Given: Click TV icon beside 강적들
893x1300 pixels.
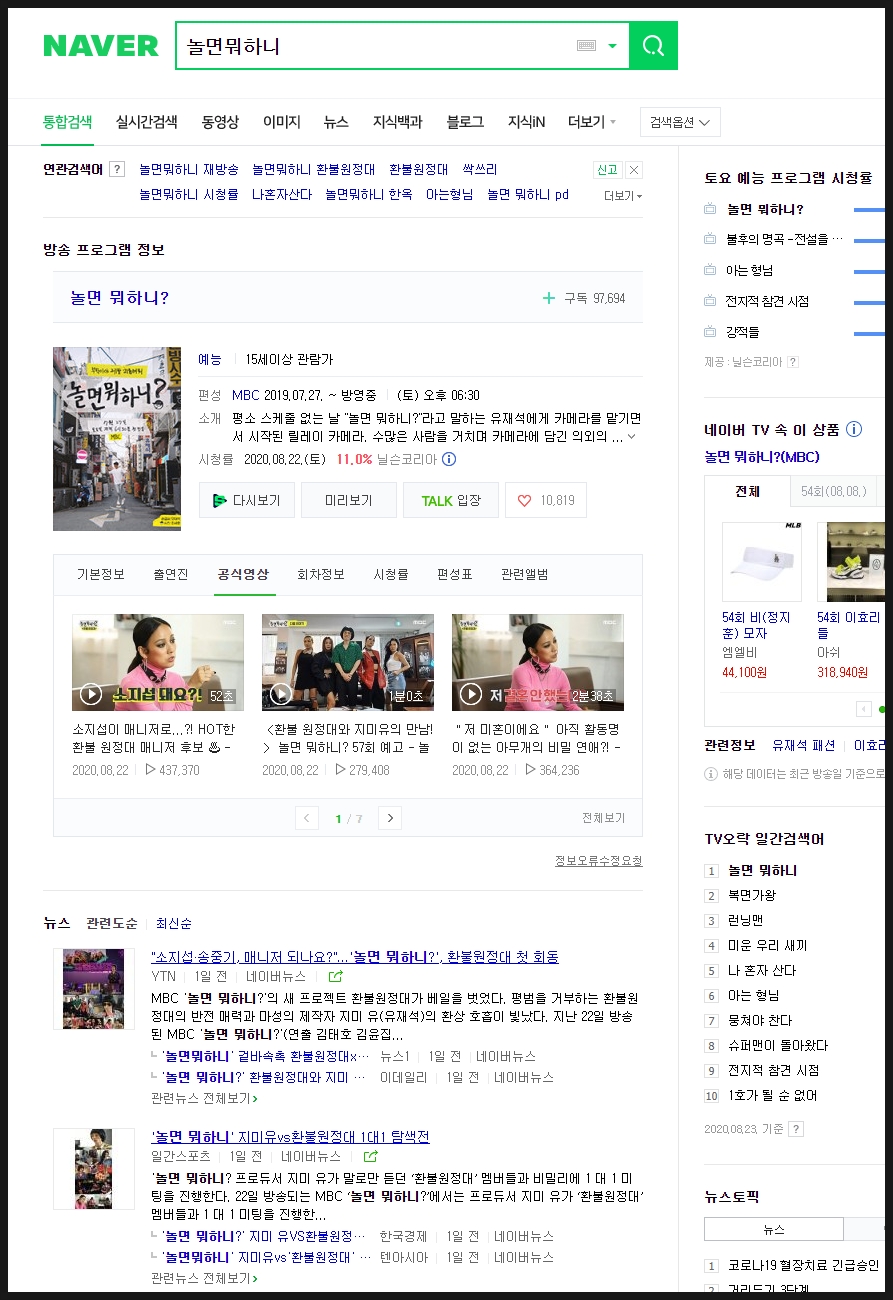Looking at the screenshot, I should click(710, 332).
